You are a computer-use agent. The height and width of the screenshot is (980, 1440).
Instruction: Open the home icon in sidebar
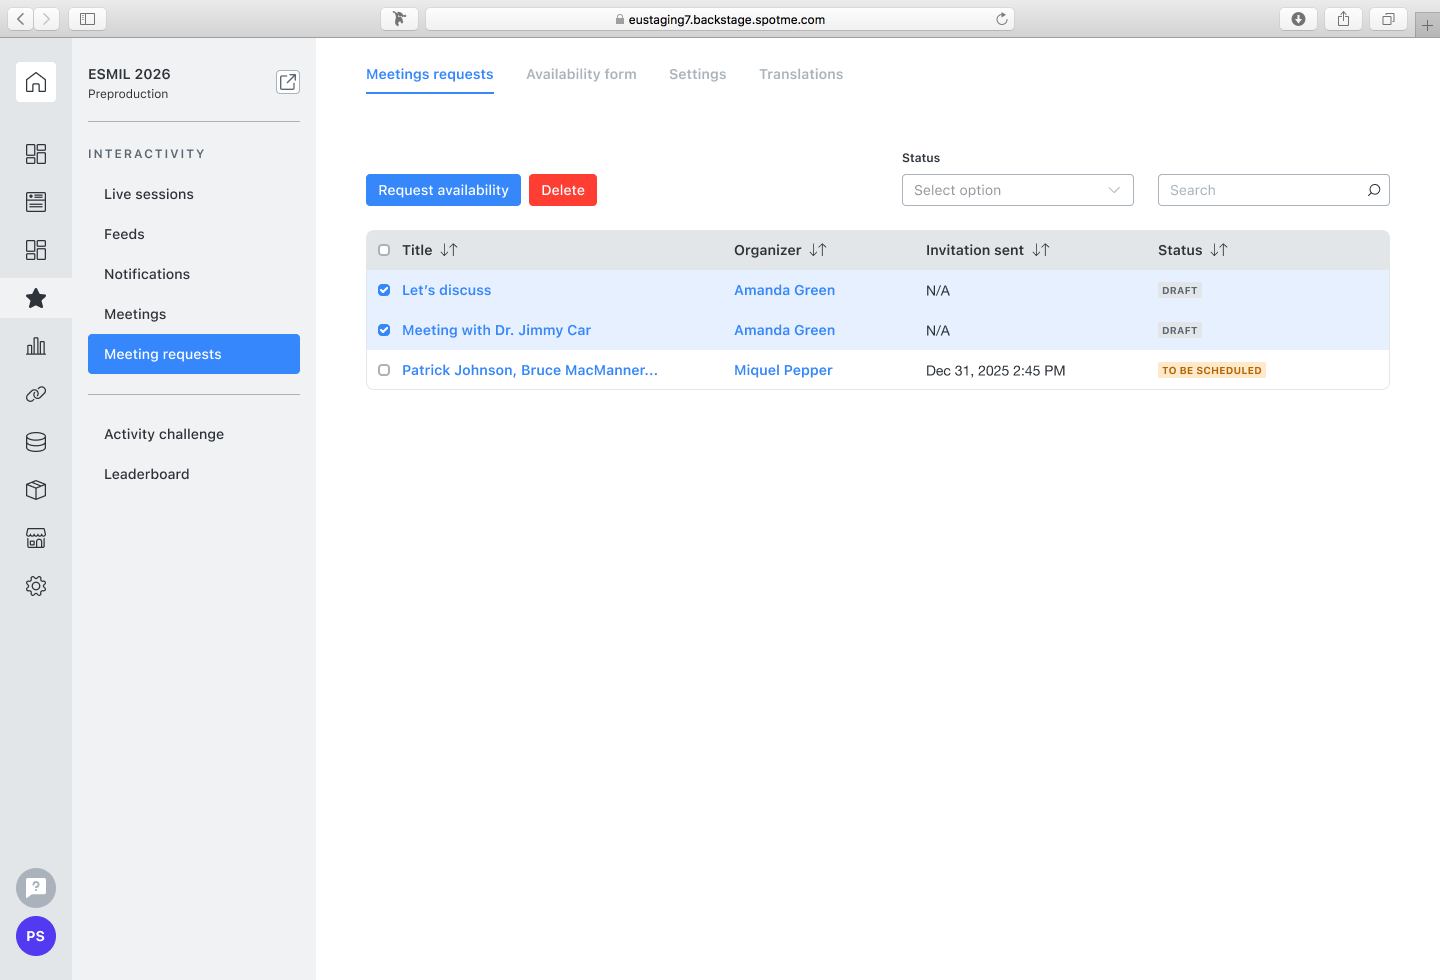pos(36,82)
